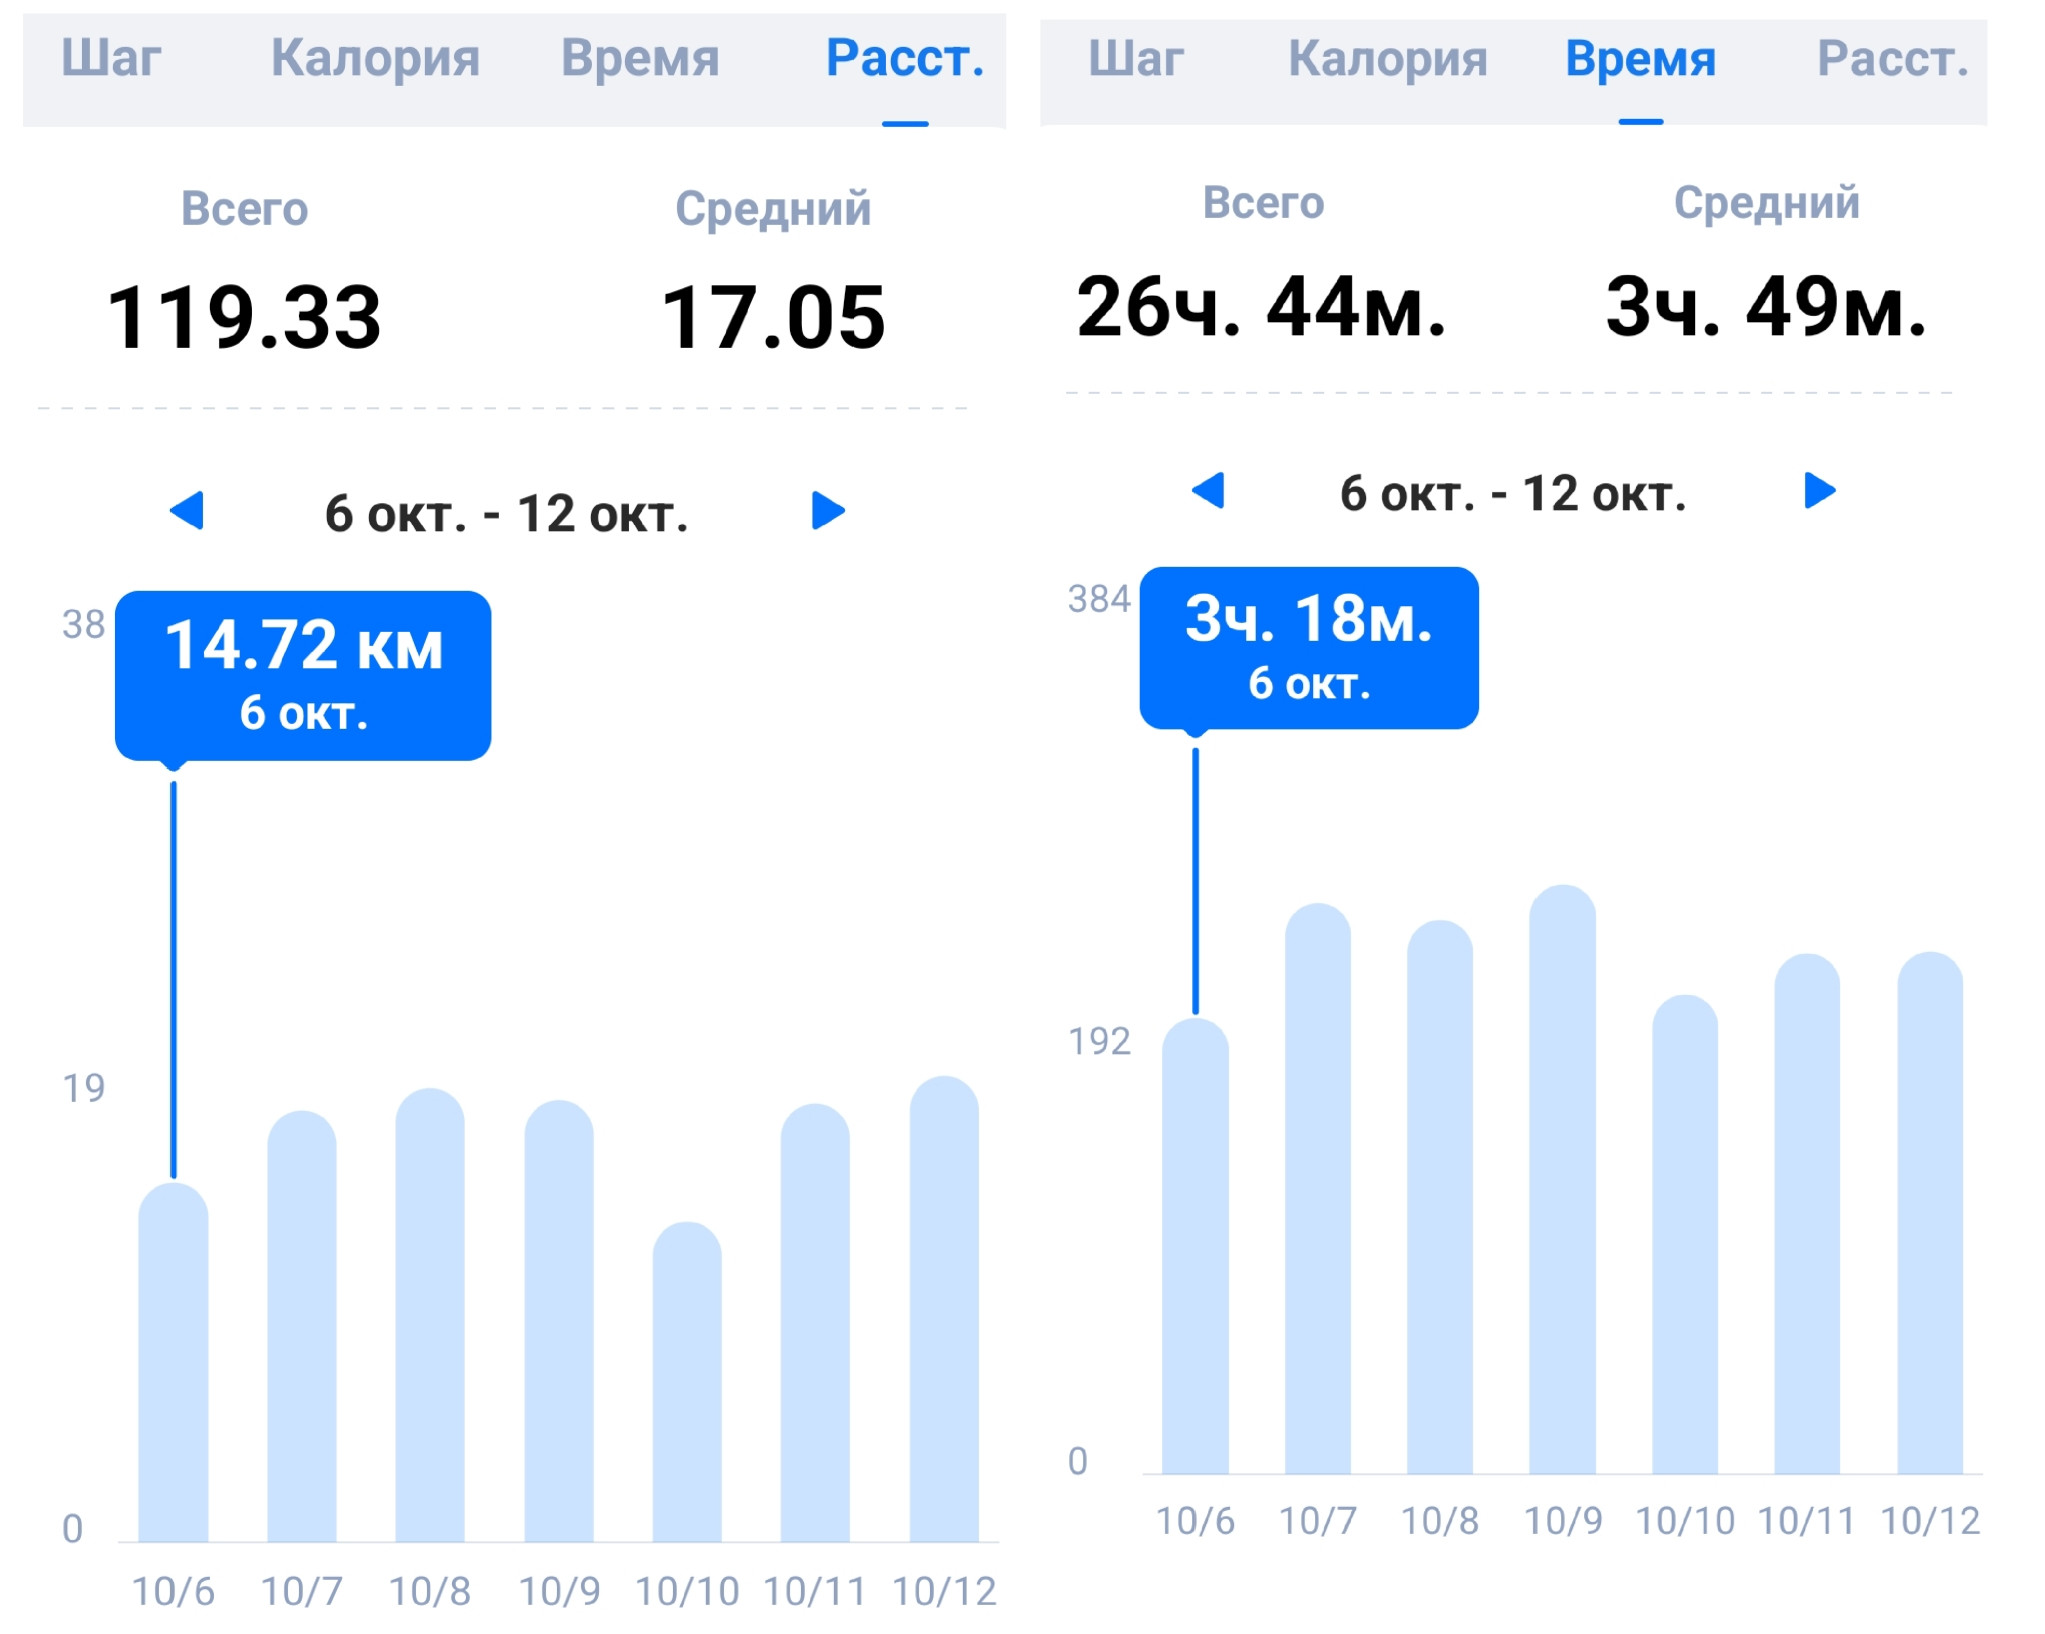The width and height of the screenshot is (2045, 1634).
Task: Open Шаг tab in left panel
Action: click(x=111, y=58)
